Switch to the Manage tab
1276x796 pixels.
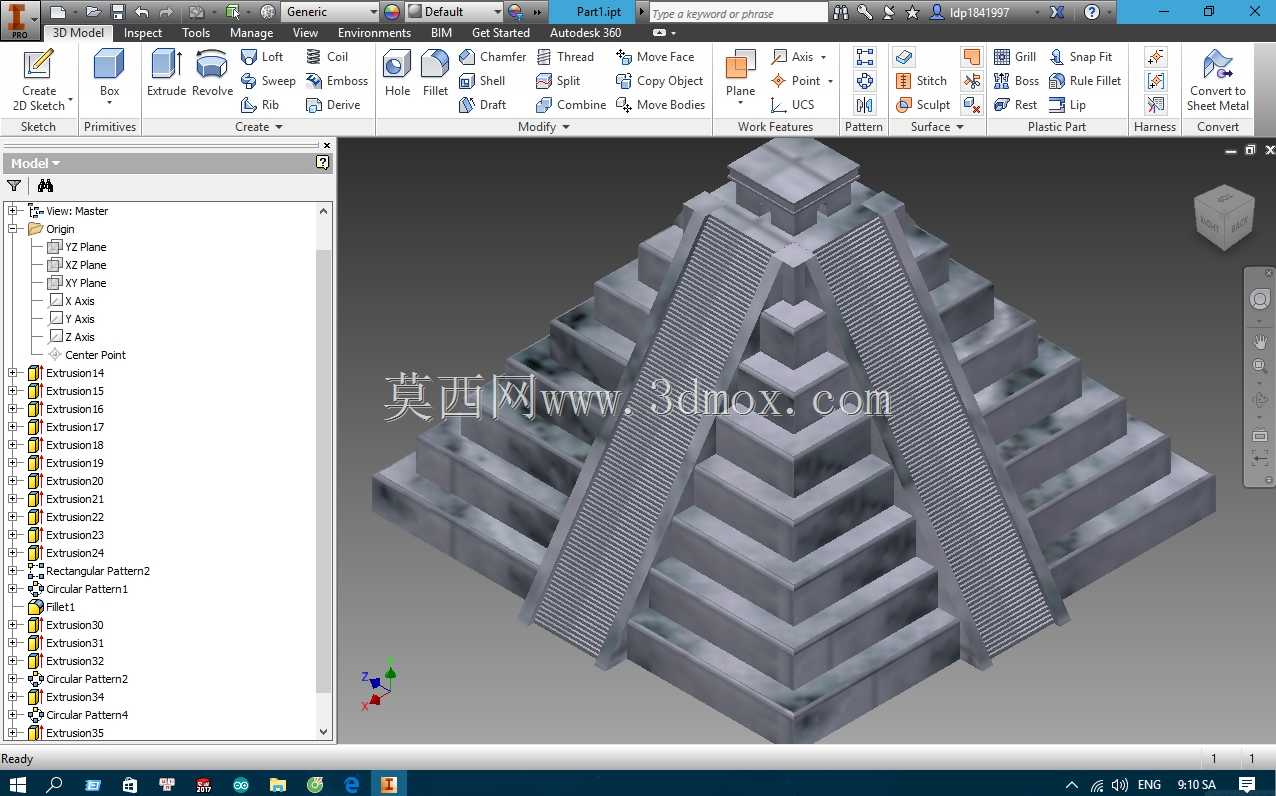point(251,33)
